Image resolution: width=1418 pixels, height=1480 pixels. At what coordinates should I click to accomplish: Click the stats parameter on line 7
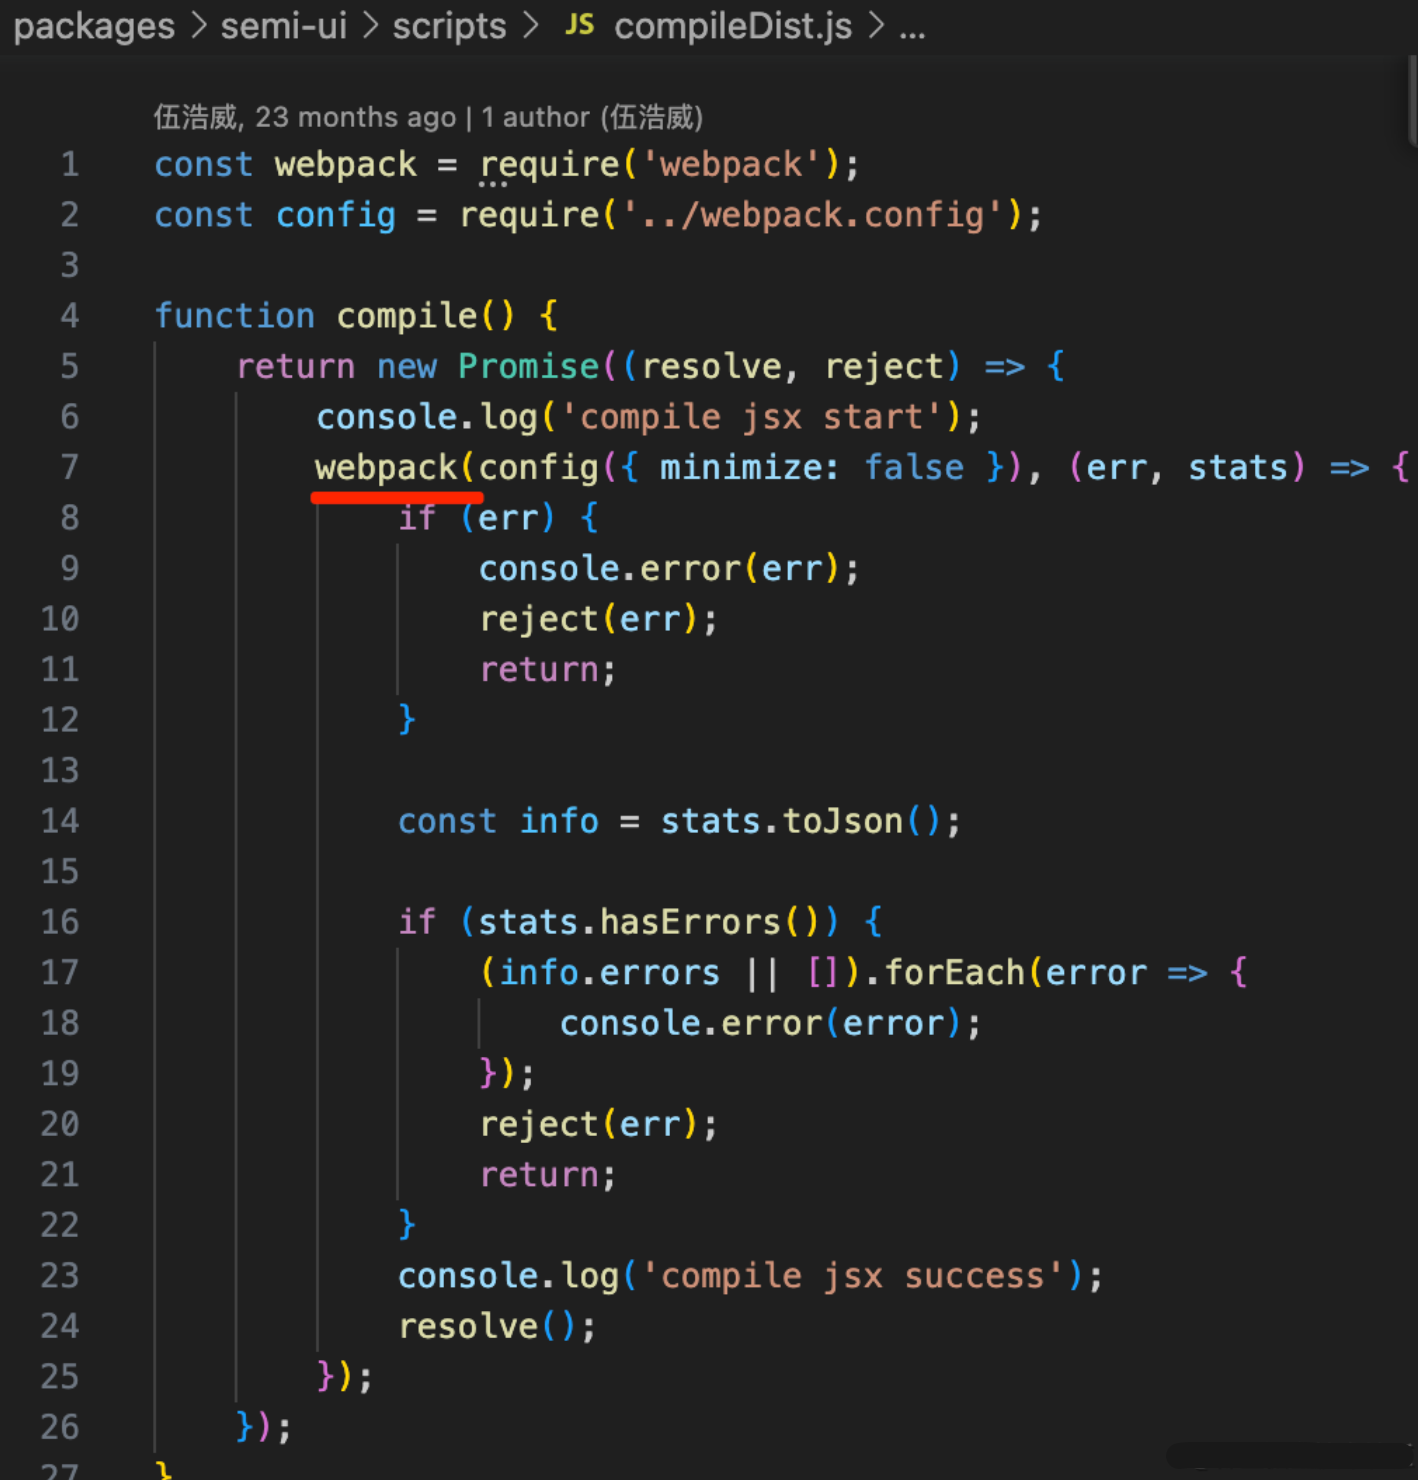[1238, 467]
